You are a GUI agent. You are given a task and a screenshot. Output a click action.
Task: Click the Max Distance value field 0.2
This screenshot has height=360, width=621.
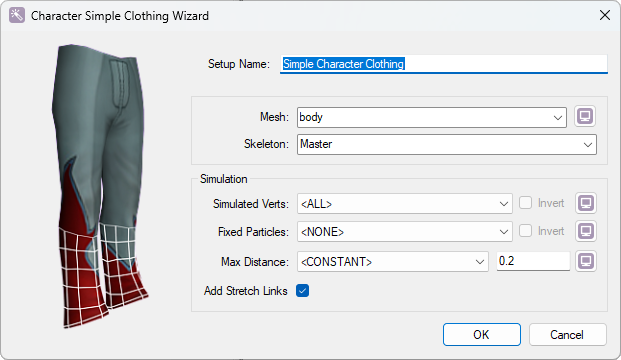[533, 261]
